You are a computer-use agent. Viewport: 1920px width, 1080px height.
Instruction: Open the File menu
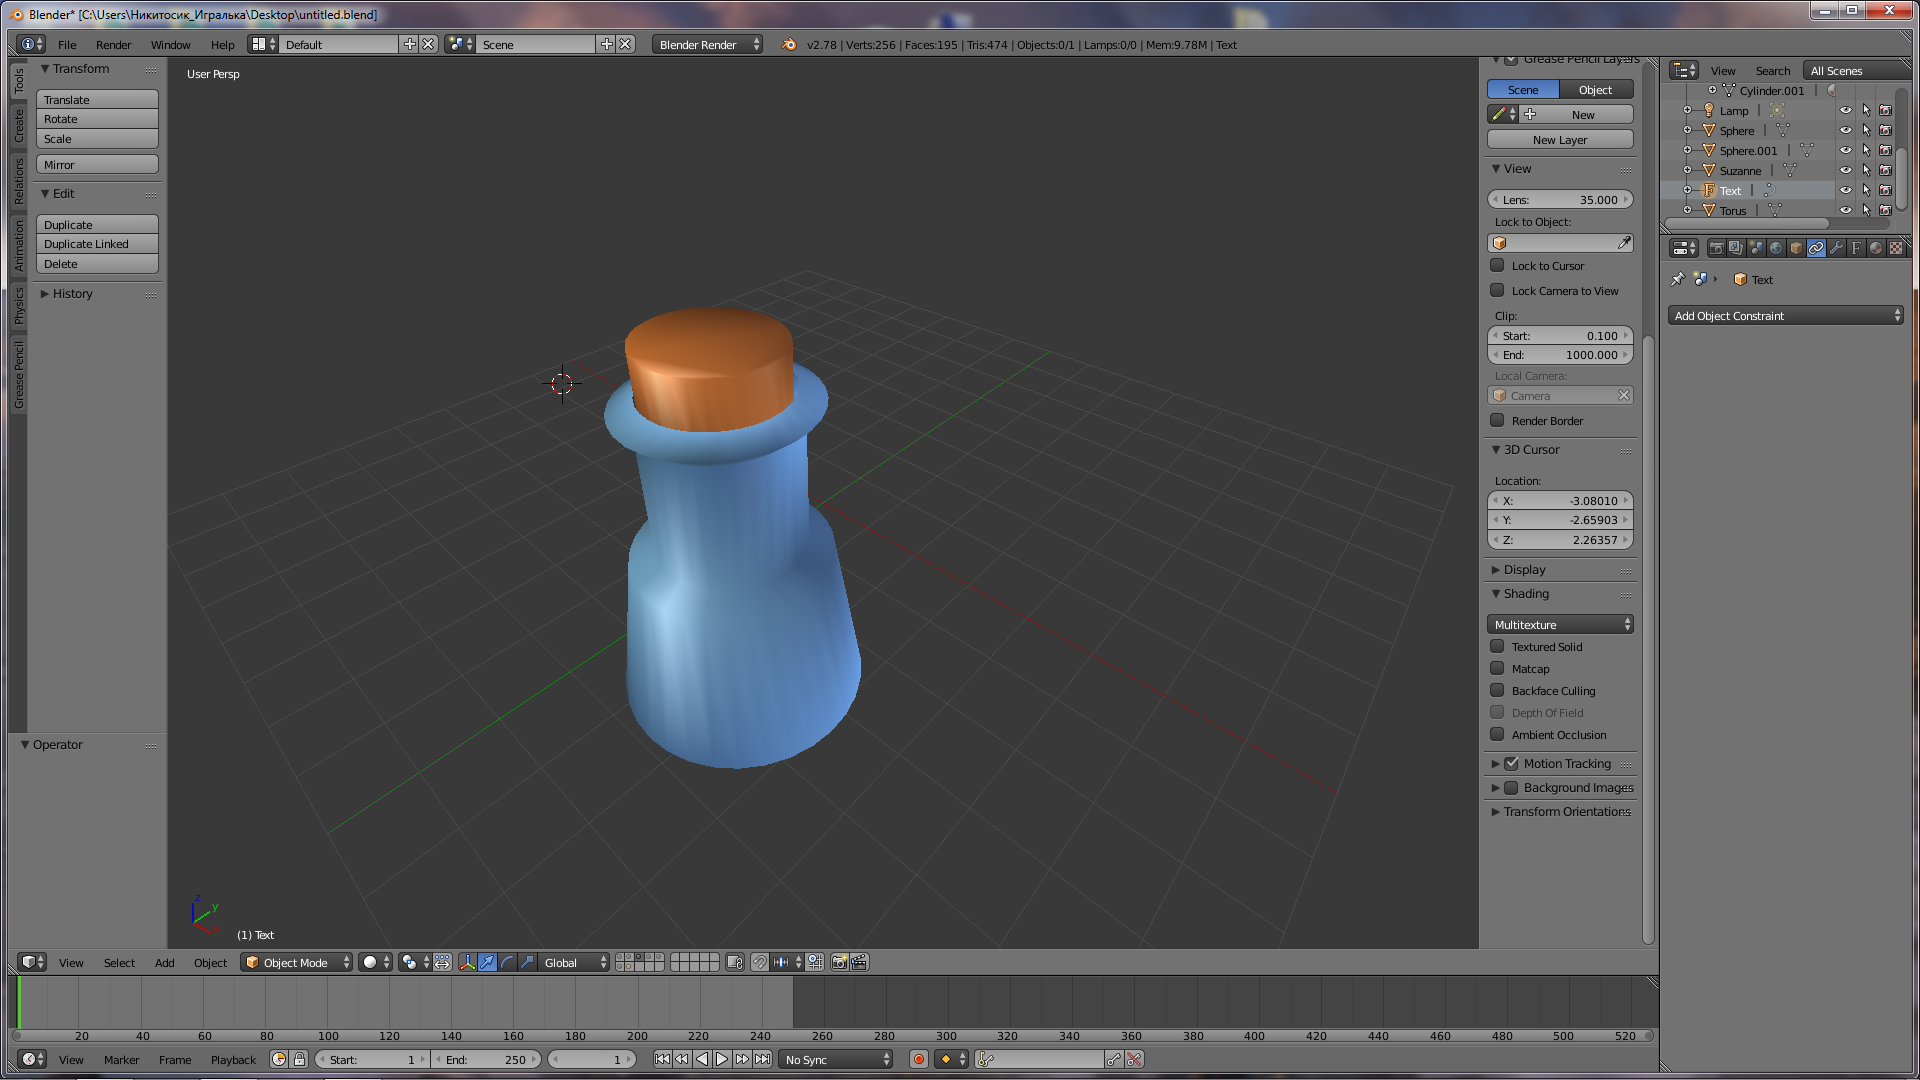click(67, 45)
